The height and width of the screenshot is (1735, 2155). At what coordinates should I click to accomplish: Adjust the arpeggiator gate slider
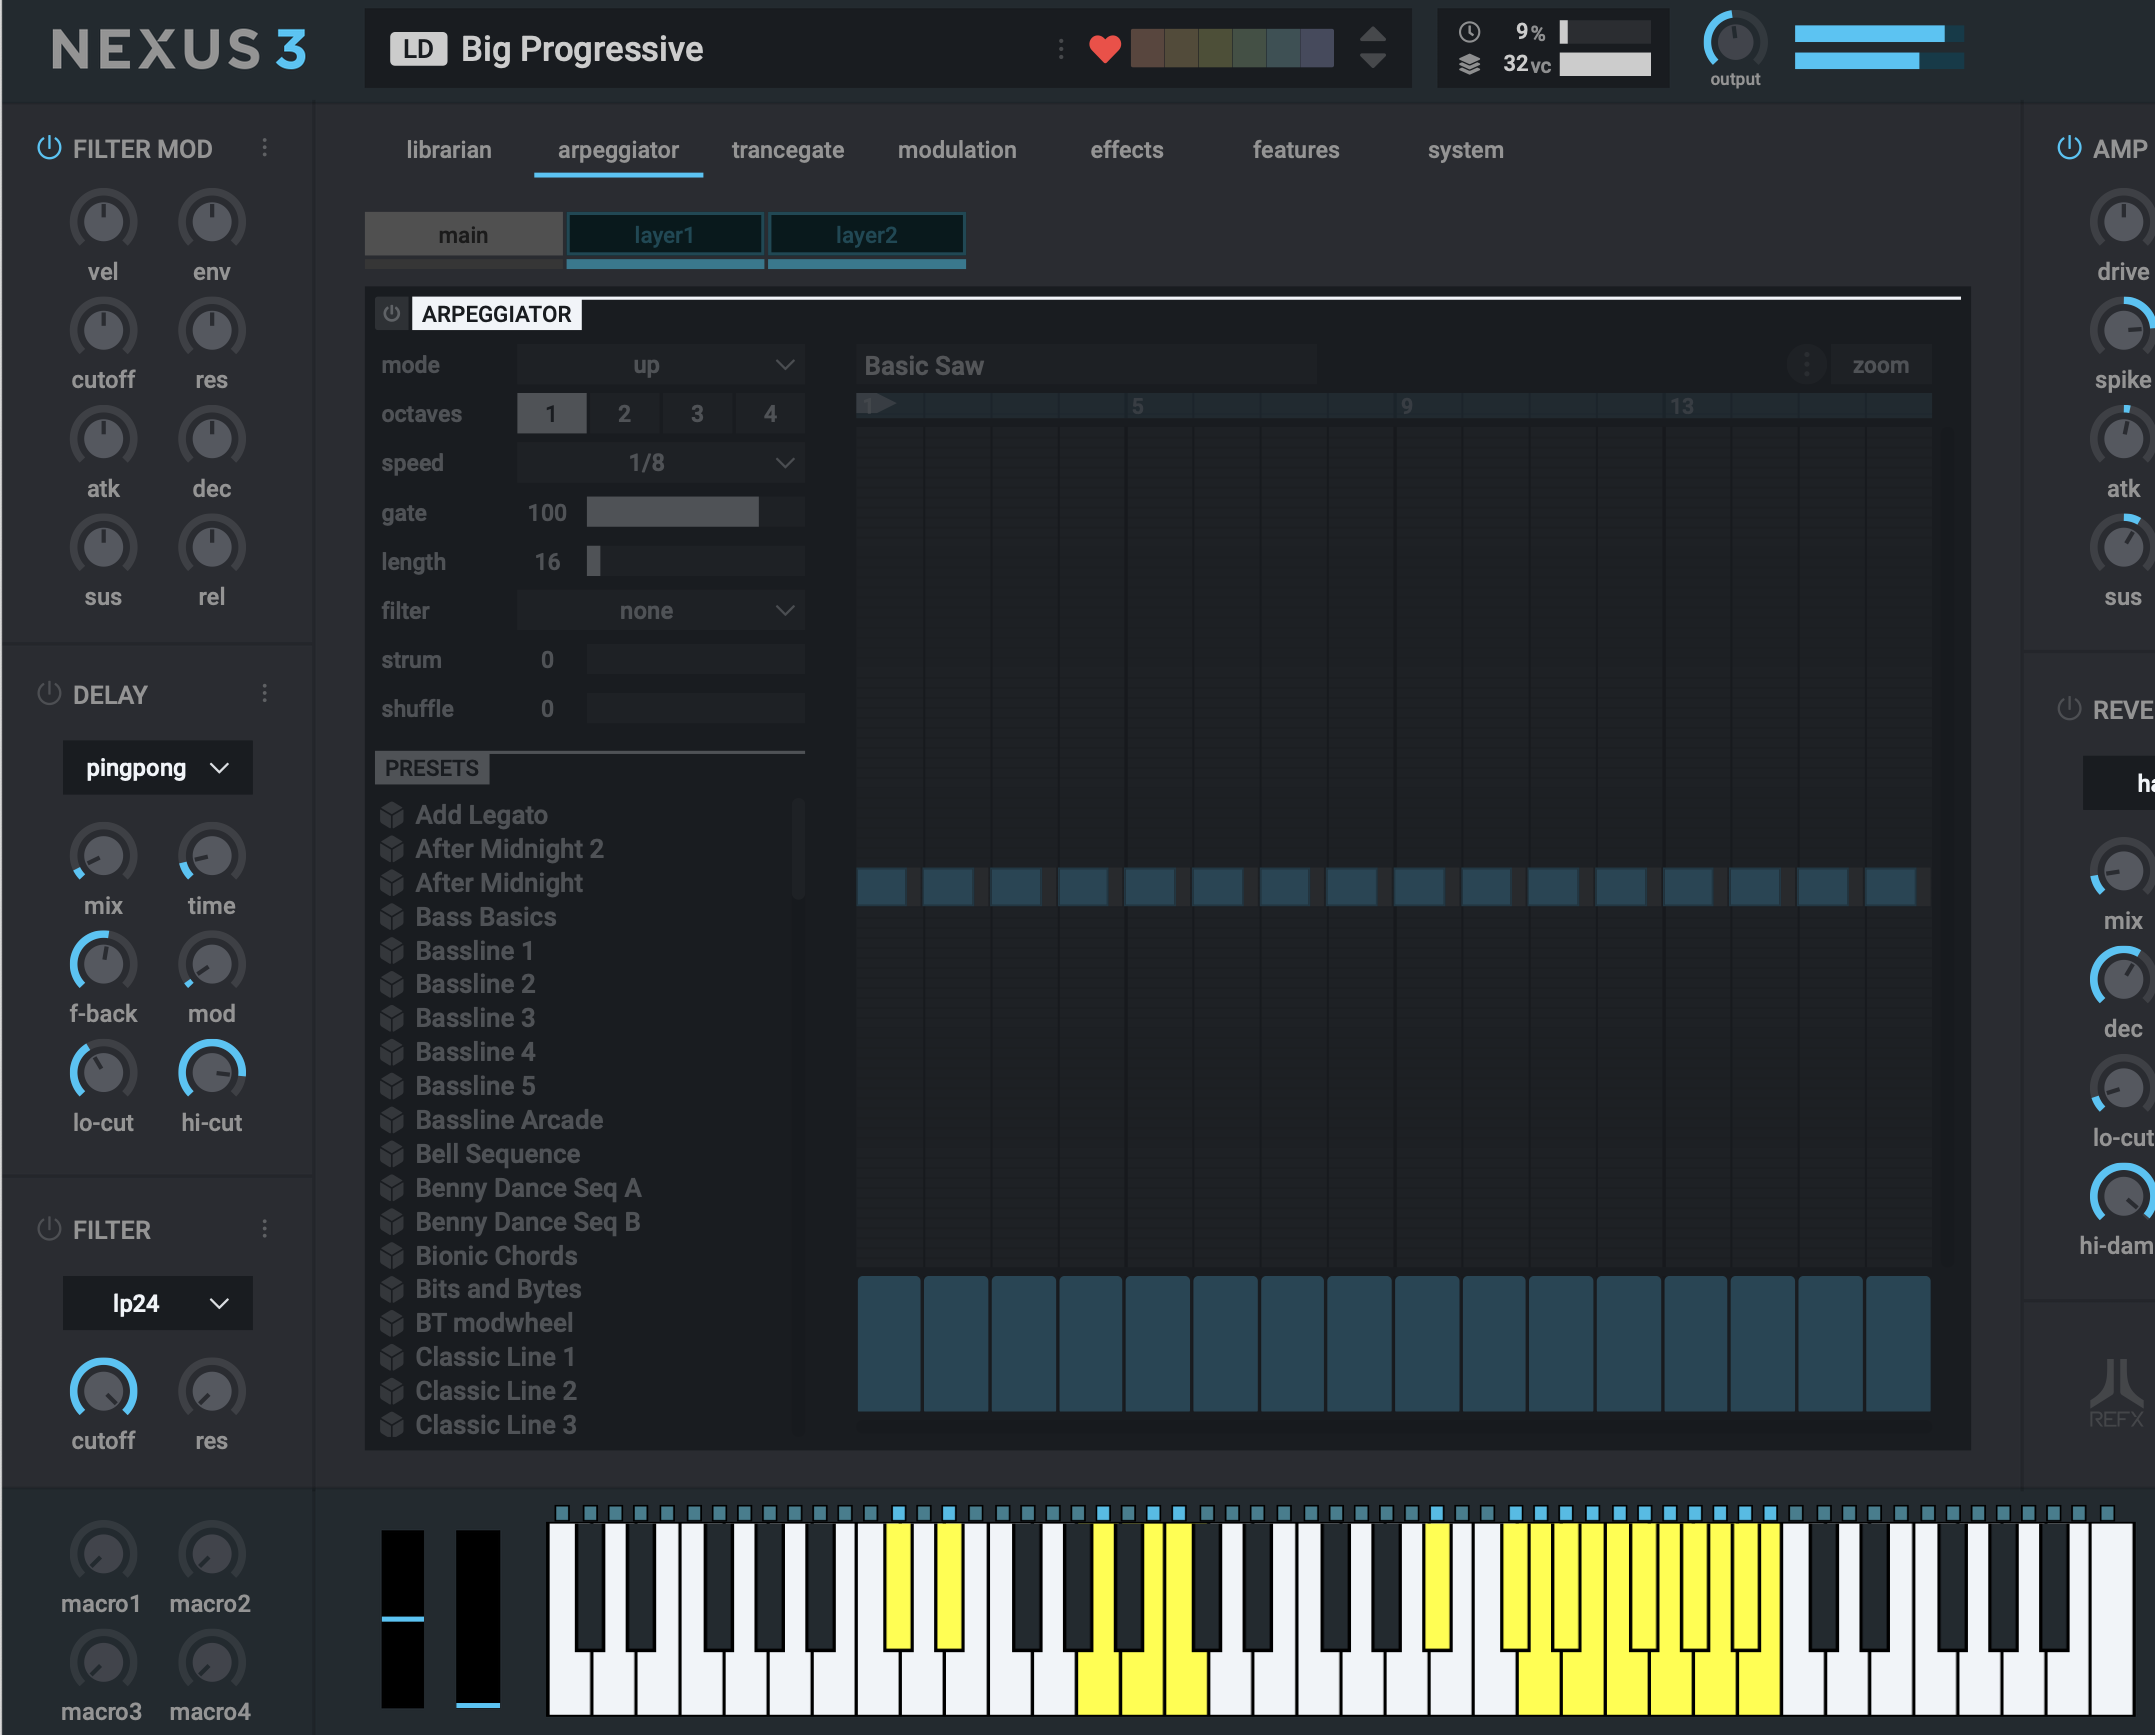pos(696,512)
